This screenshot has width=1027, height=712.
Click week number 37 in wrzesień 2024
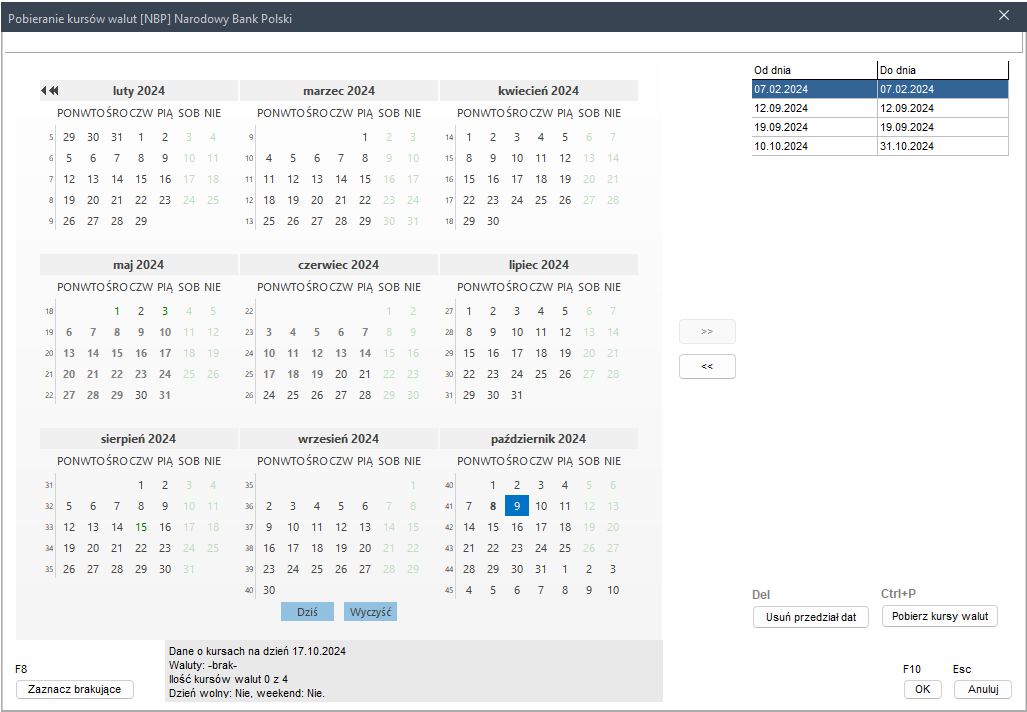tap(249, 527)
